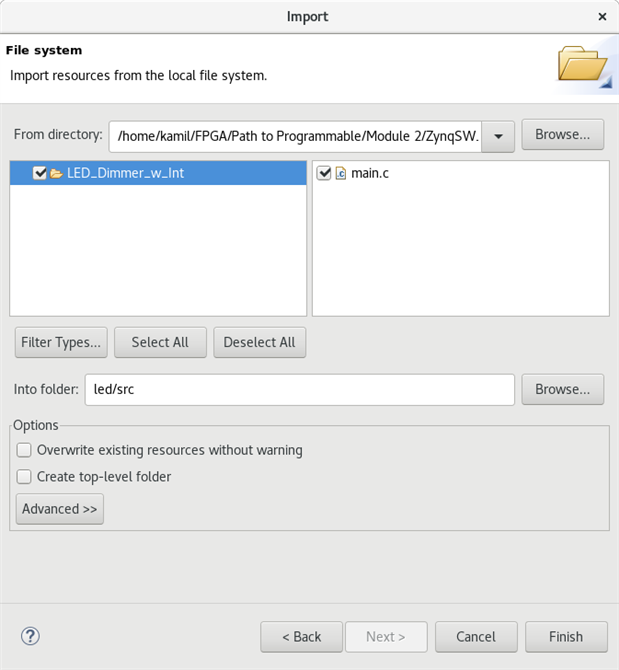Click the From directory path field
Viewport: 619px width, 670px height.
(x=298, y=135)
